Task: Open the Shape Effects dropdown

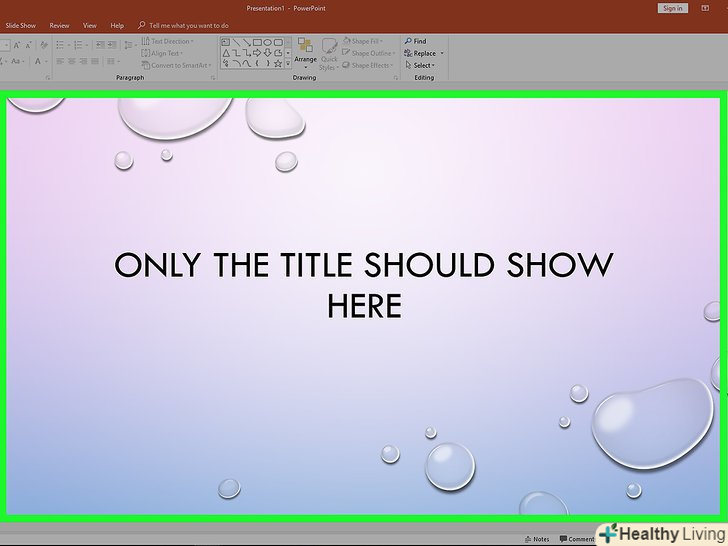Action: 367,65
